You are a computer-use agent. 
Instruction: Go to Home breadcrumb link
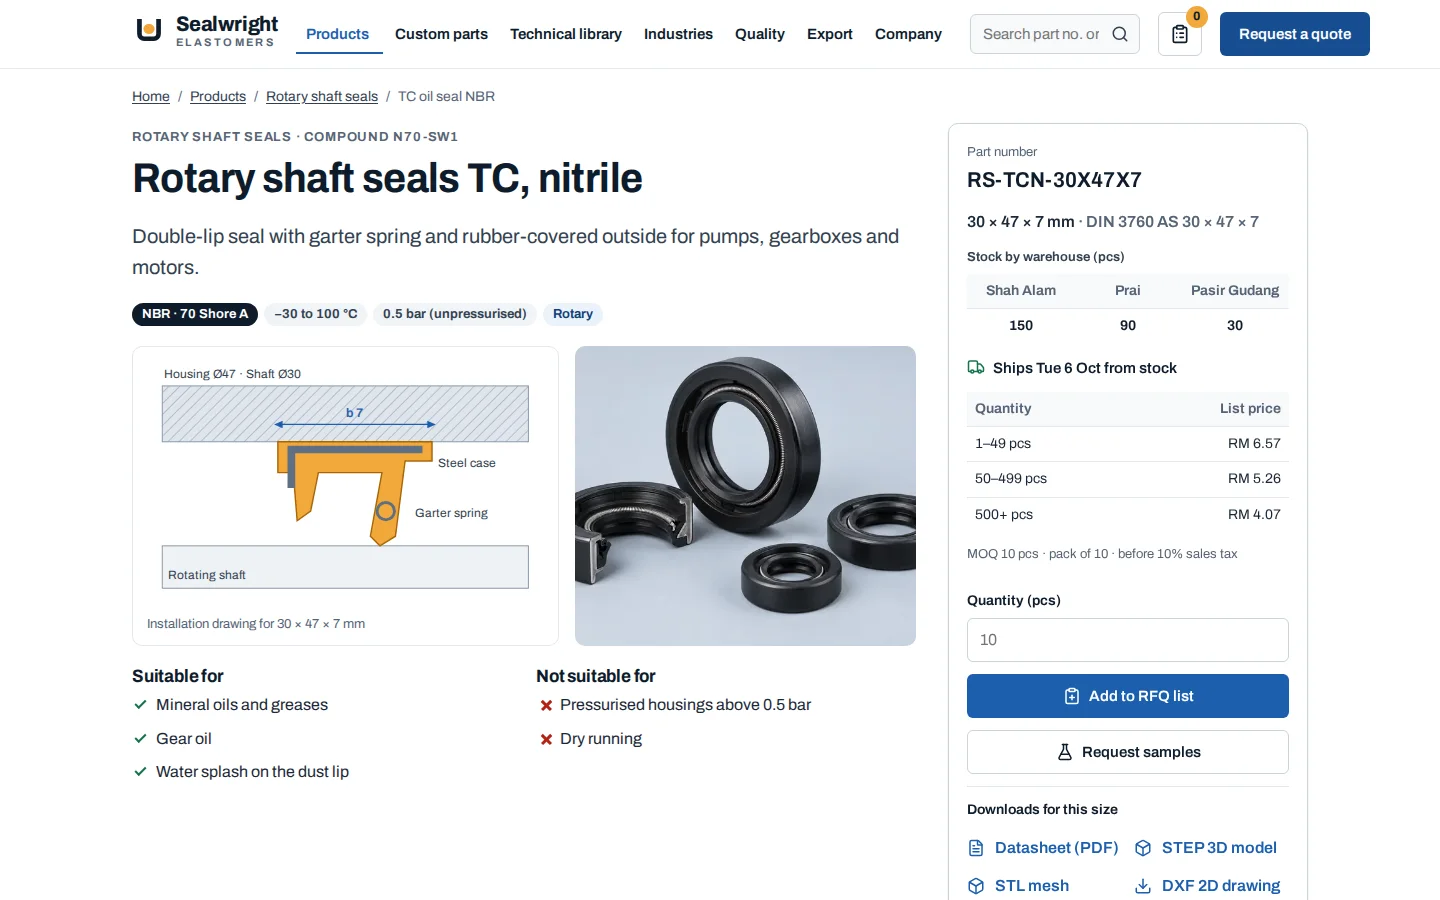coord(151,96)
